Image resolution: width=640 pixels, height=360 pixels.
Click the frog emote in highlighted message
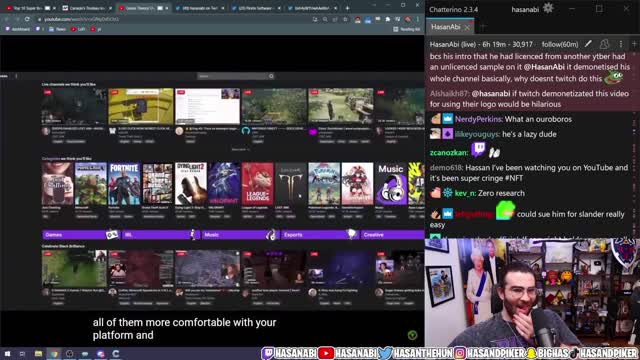(614, 77)
